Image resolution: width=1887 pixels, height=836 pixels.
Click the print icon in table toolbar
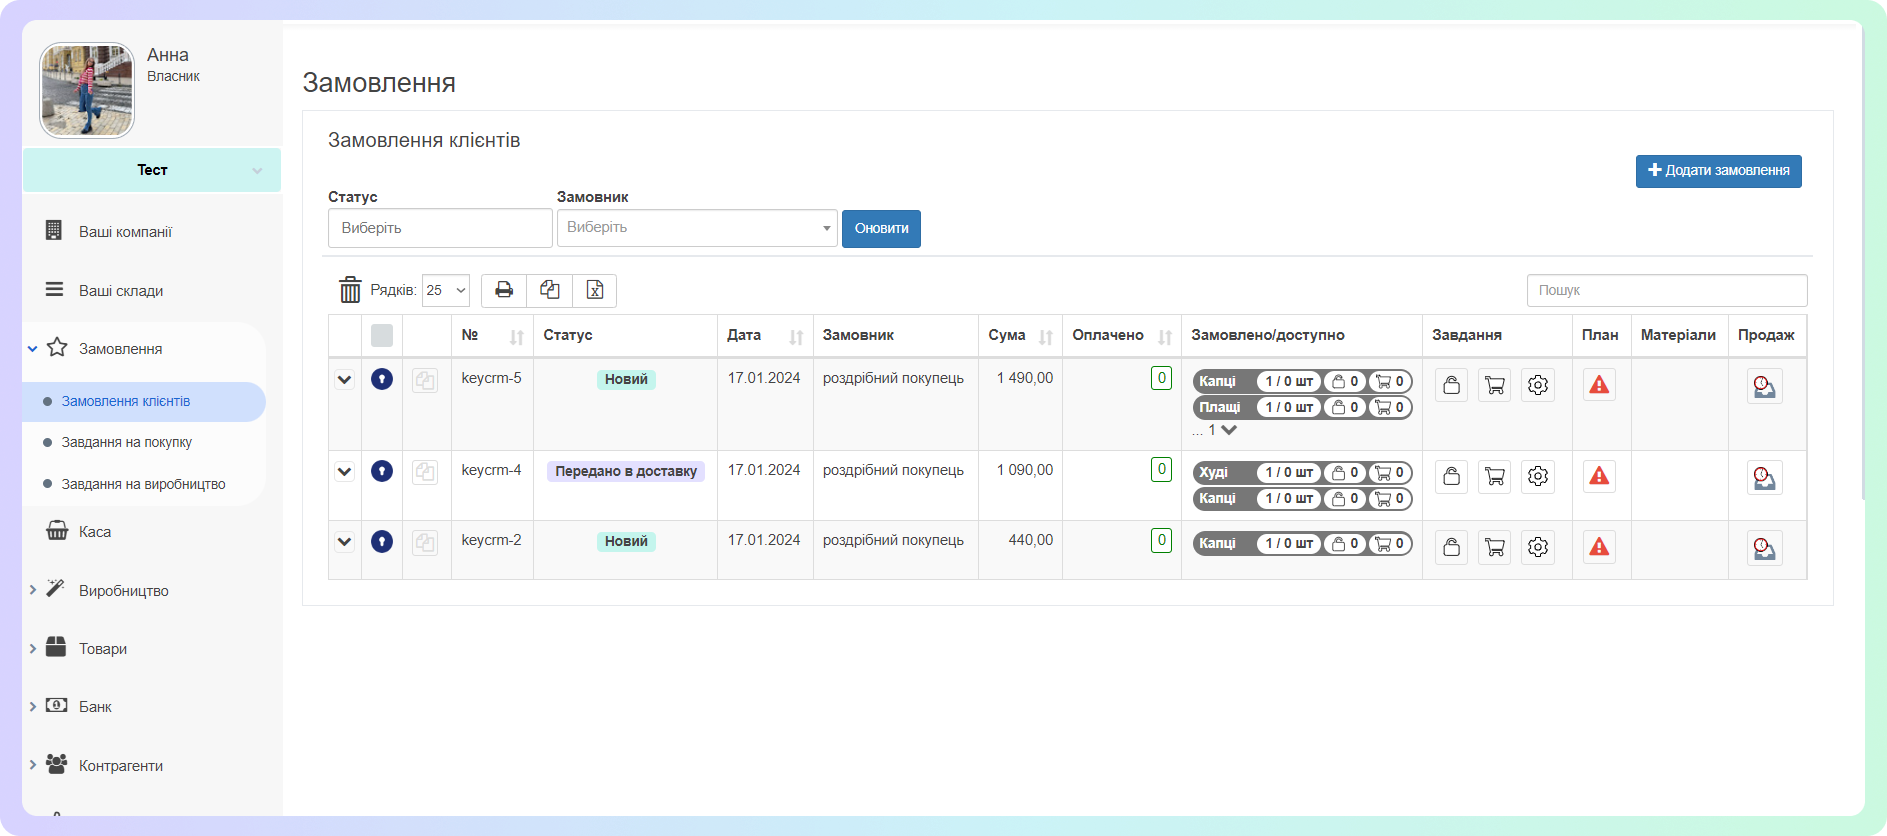click(504, 290)
